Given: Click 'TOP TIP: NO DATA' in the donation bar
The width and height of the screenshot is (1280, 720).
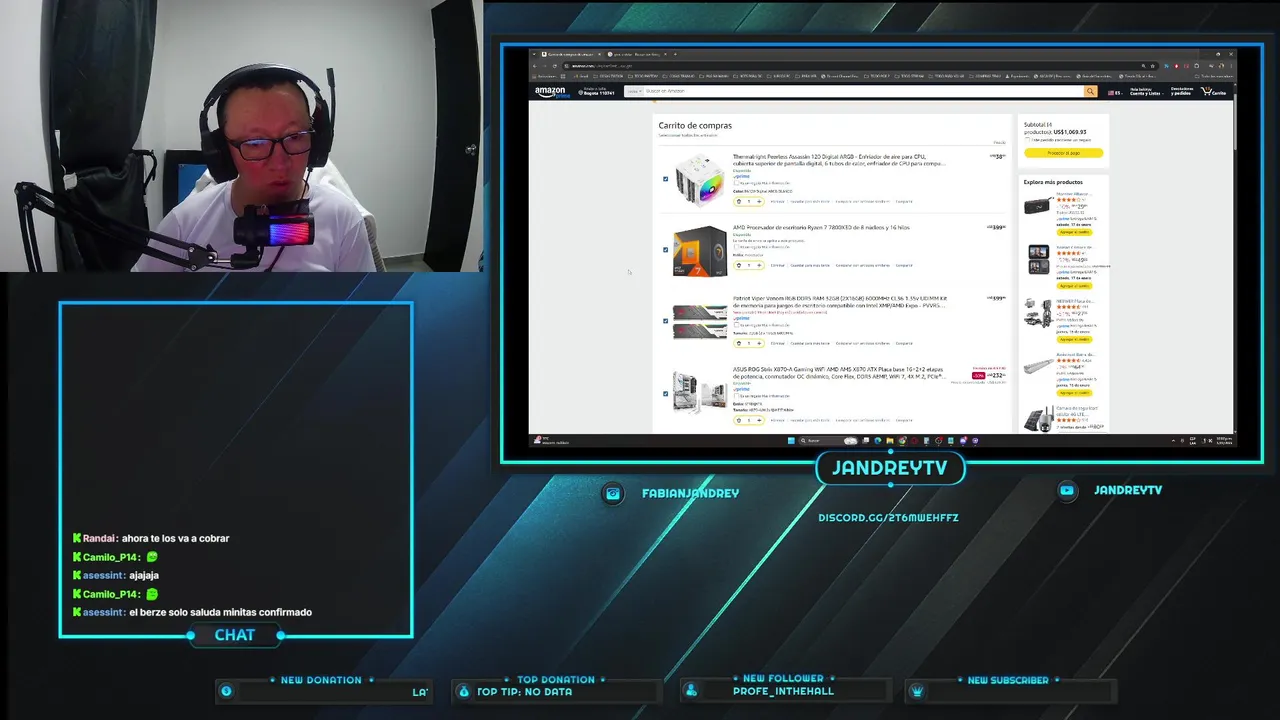Looking at the screenshot, I should tap(524, 691).
